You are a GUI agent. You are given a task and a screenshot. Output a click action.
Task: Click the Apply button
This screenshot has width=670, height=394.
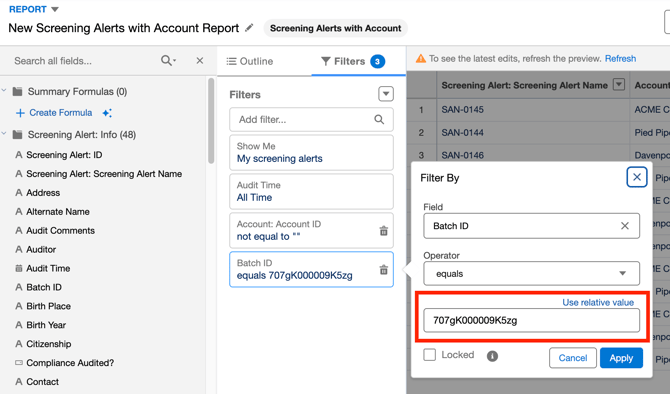point(621,358)
